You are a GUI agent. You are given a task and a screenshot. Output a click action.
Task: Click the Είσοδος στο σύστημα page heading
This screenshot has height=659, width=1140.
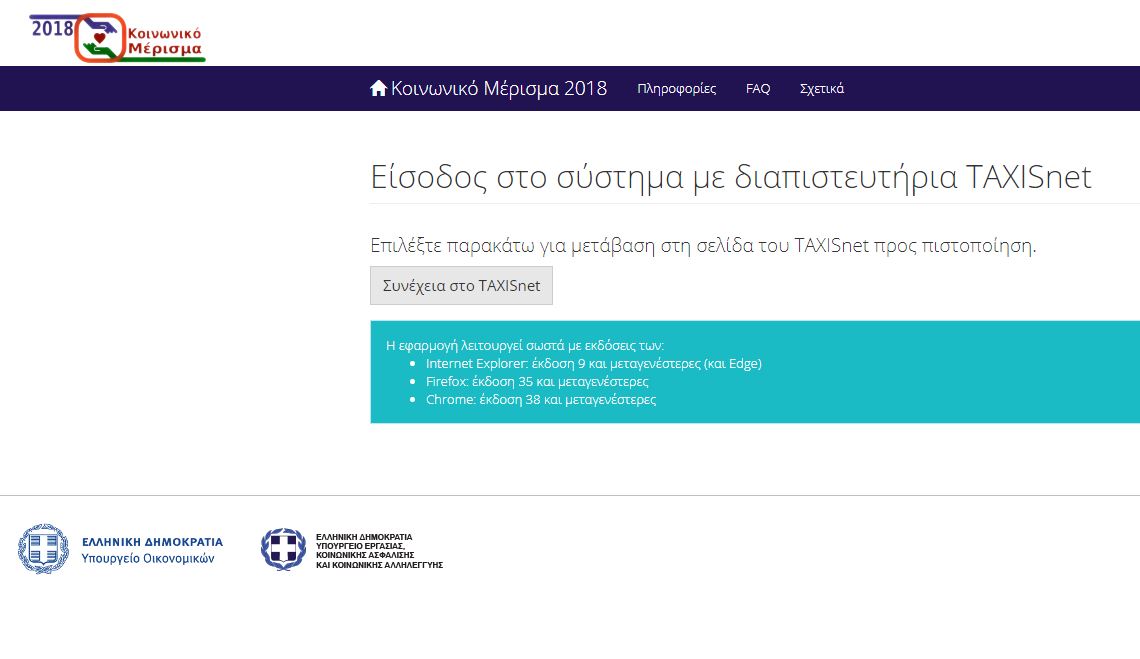730,177
